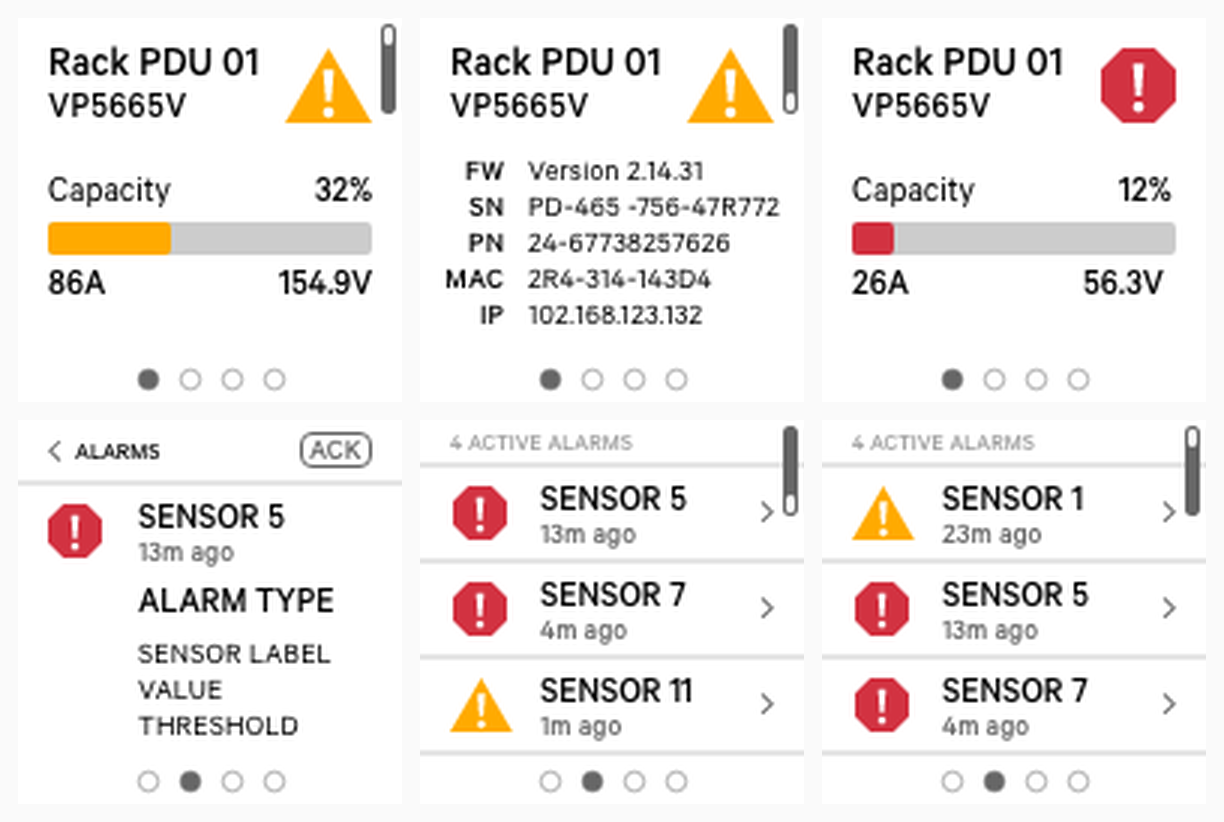This screenshot has height=822, width=1224.
Task: Select third page dot under 26A capacity card
Action: pyautogui.click(x=1036, y=380)
